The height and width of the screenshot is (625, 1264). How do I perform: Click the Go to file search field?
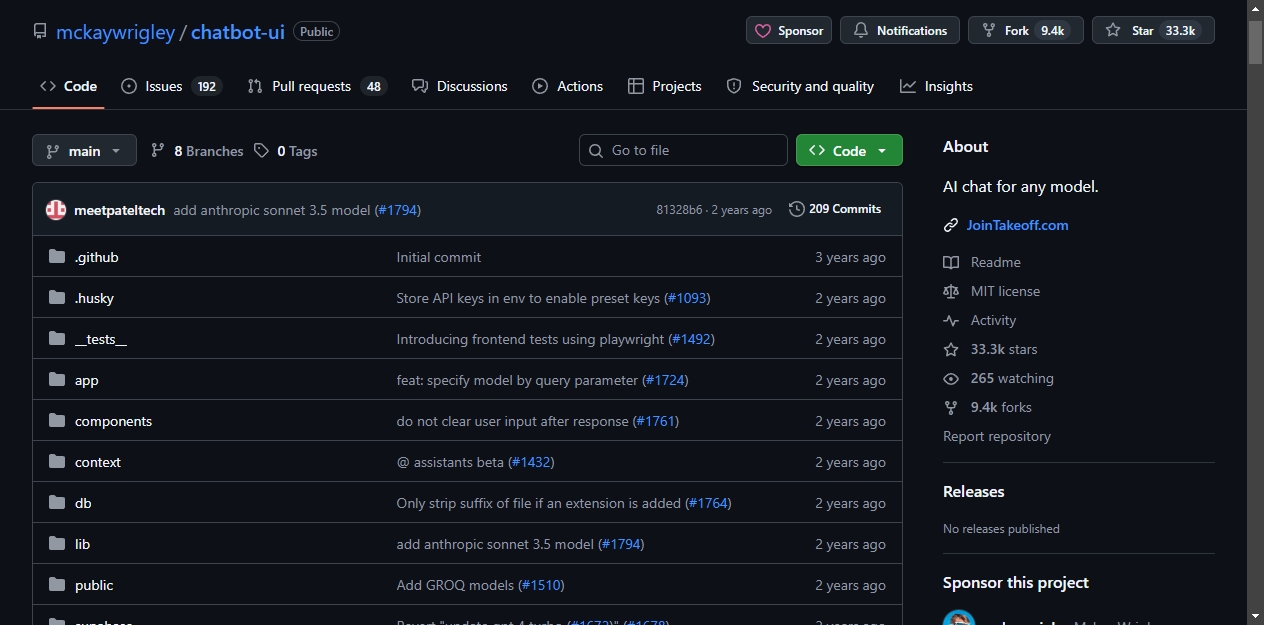(683, 150)
